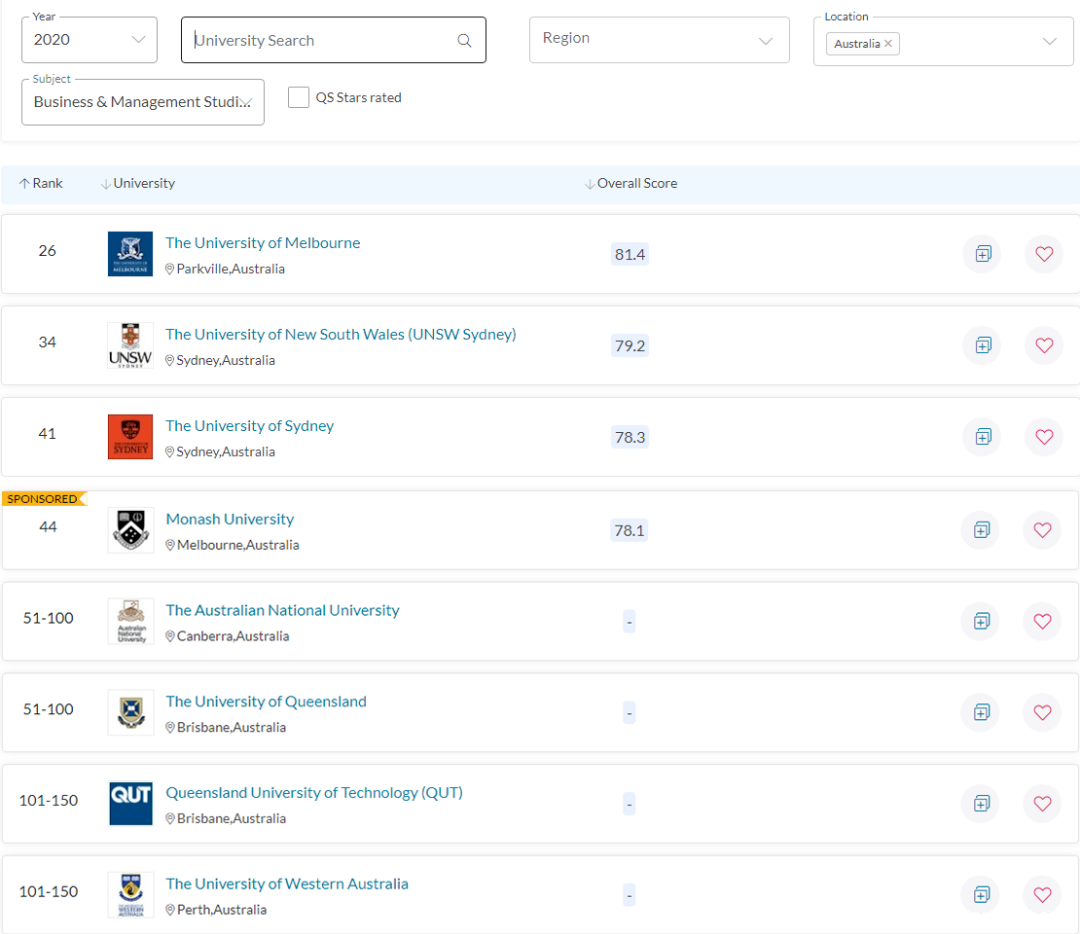Remove the Australia location tag
Image resolution: width=1080 pixels, height=934 pixels.
889,43
